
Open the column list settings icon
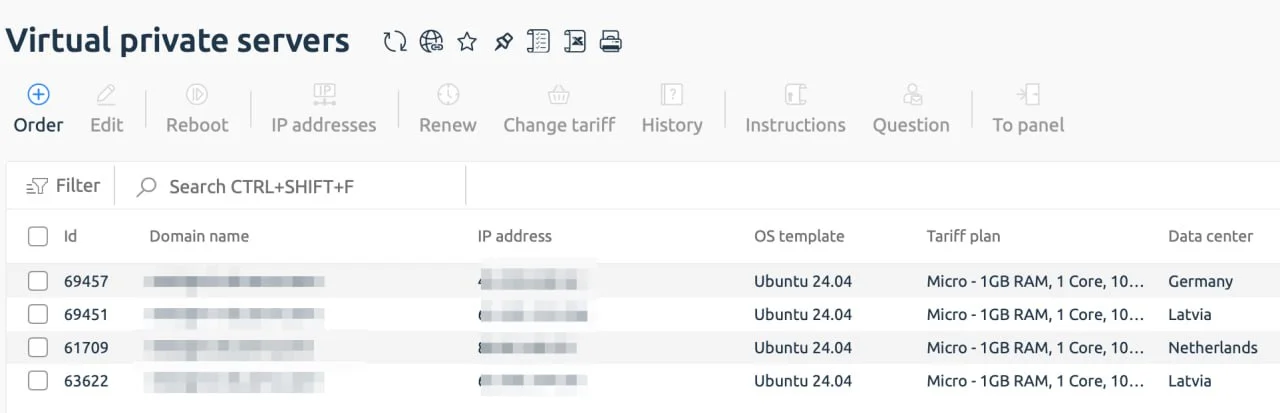(538, 41)
